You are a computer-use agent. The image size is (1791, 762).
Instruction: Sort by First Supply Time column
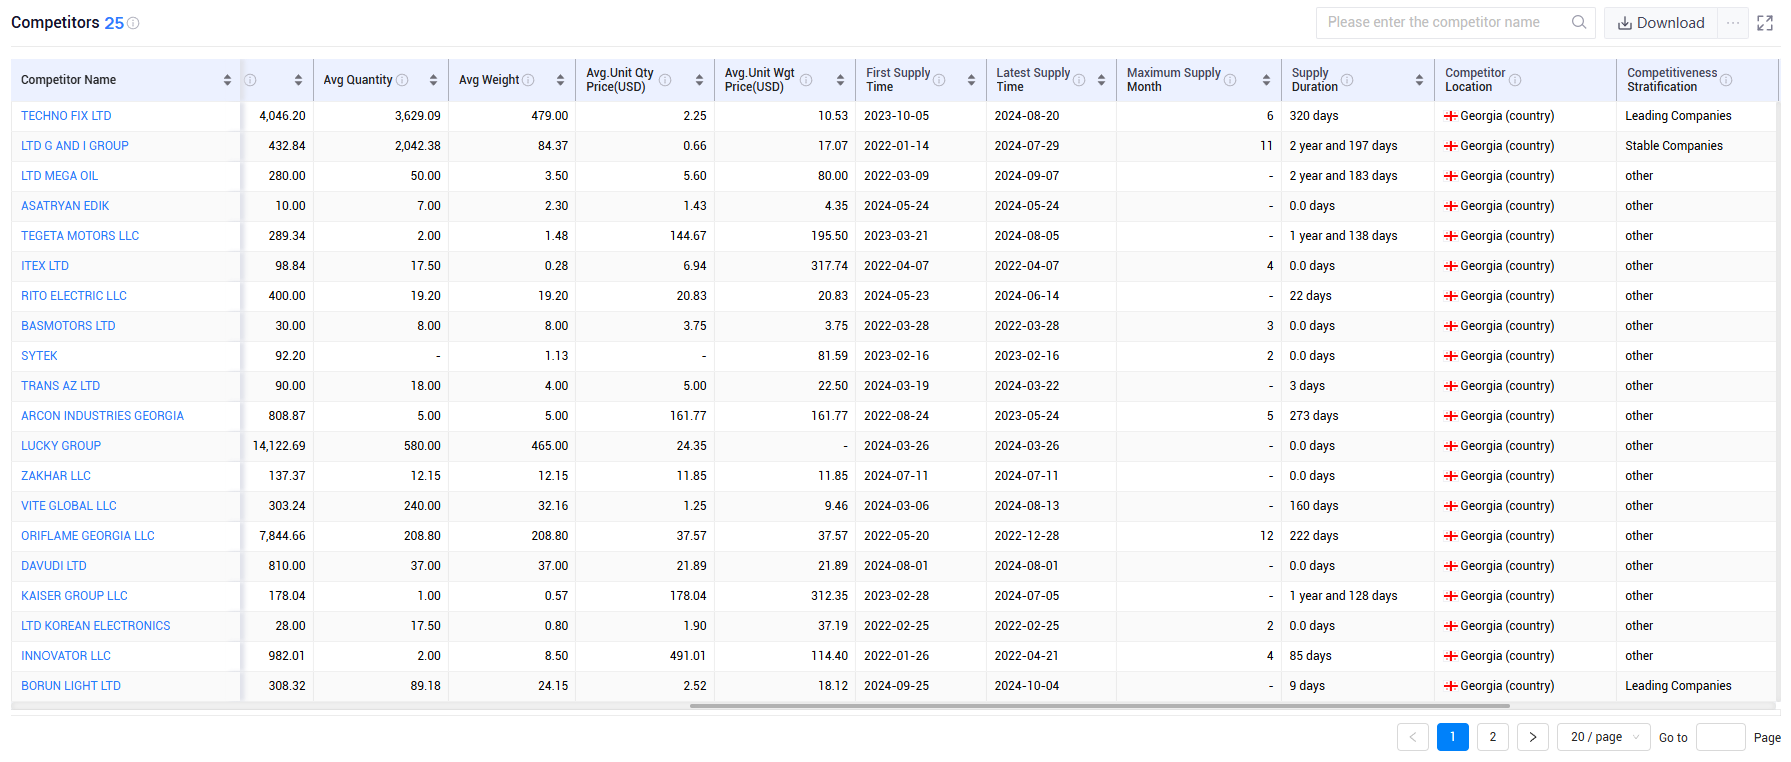point(971,80)
